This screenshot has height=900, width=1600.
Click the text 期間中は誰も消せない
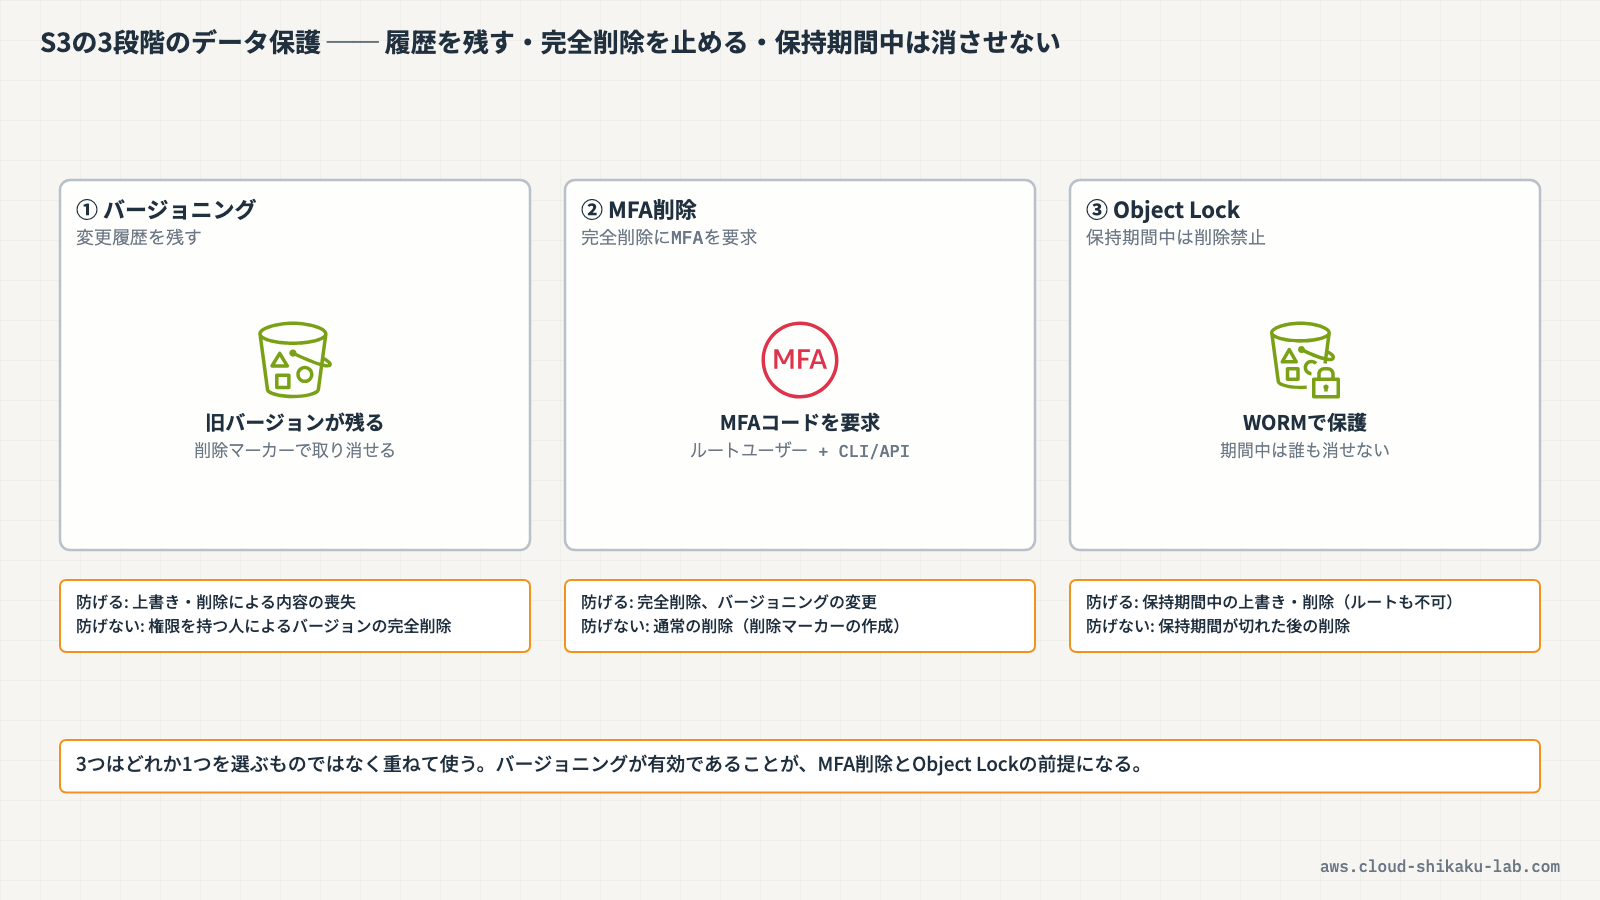tap(1305, 450)
